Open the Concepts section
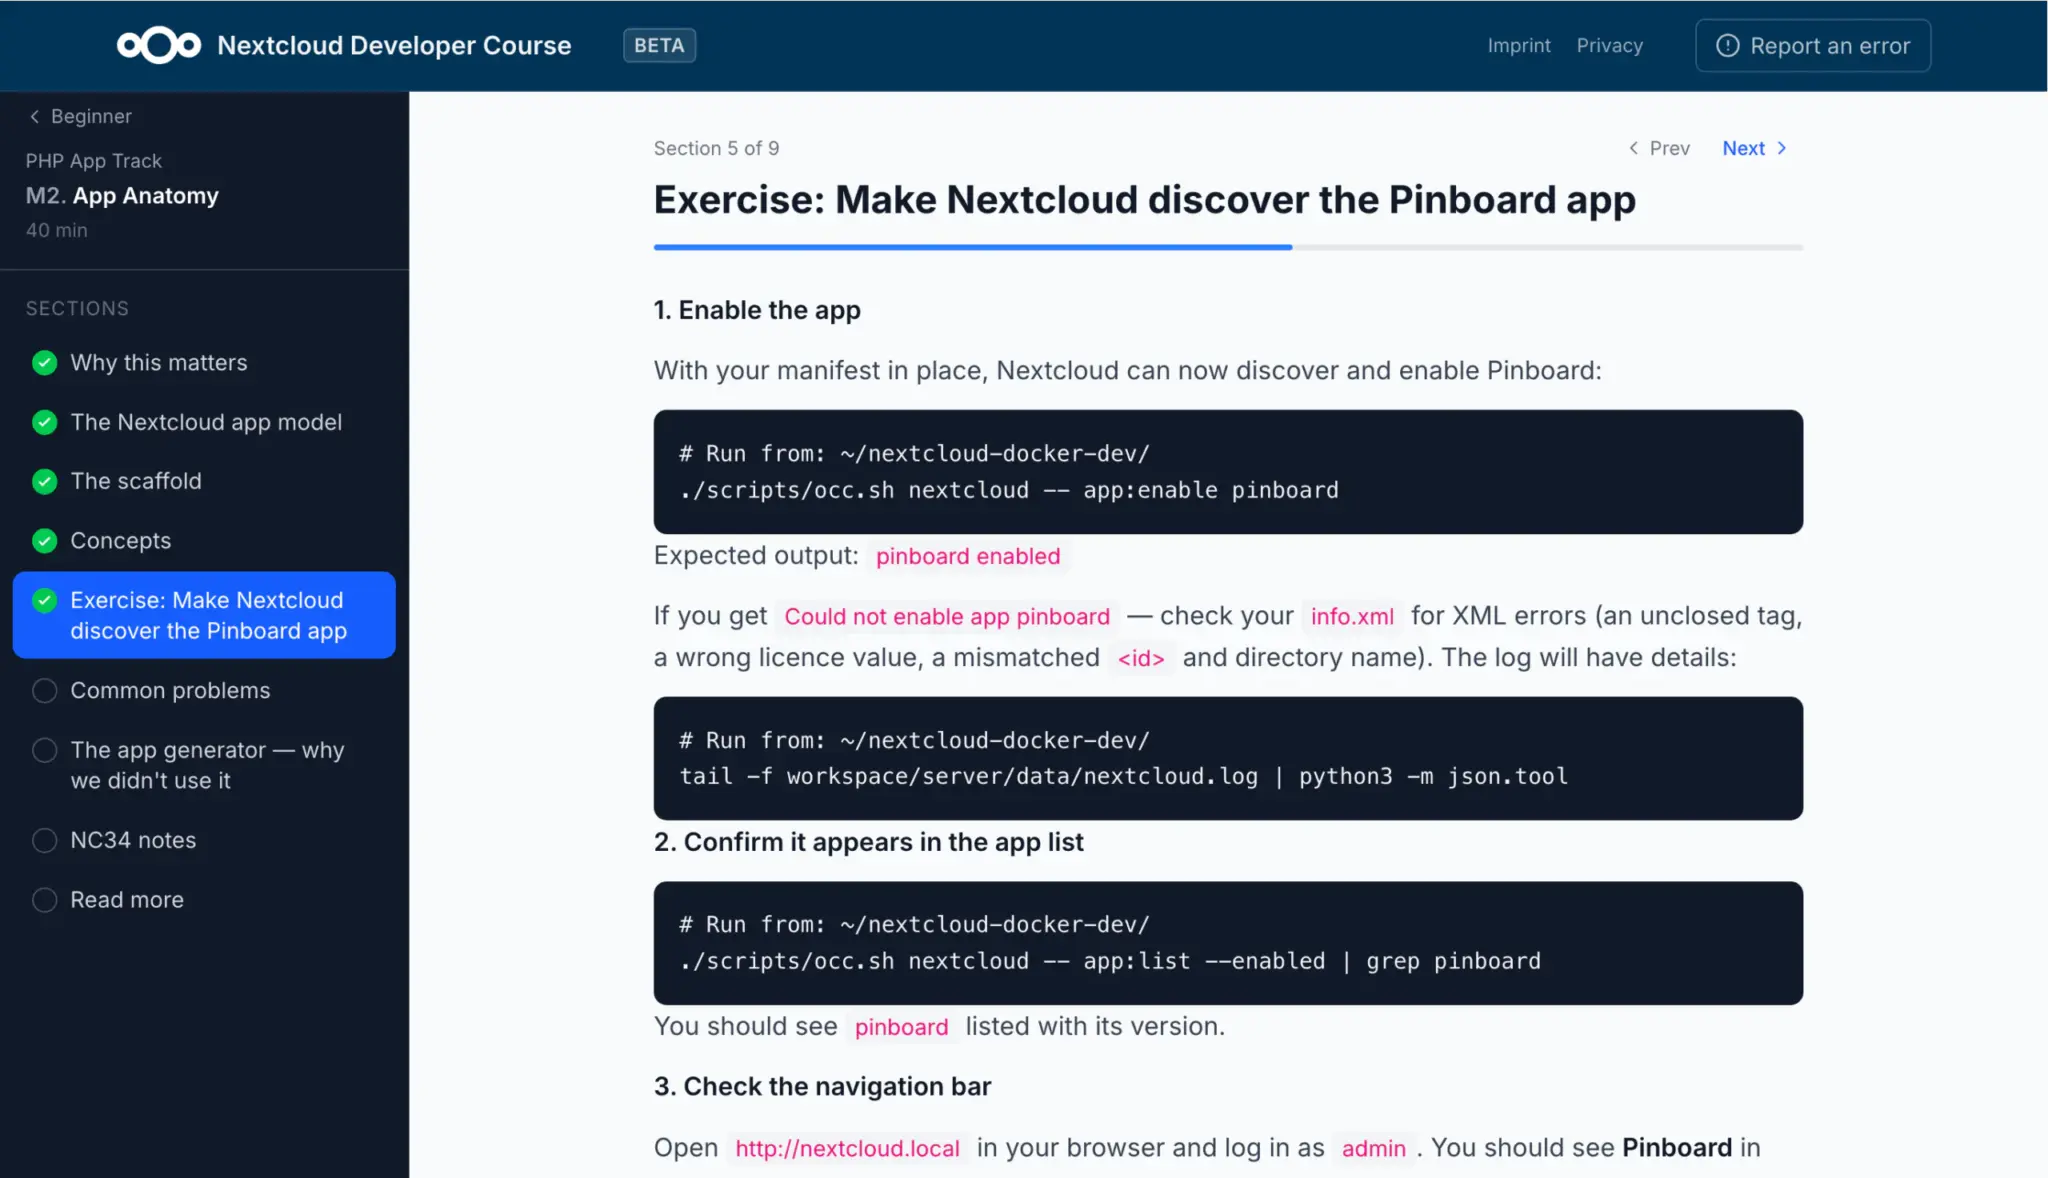The image size is (2048, 1178). pos(204,541)
